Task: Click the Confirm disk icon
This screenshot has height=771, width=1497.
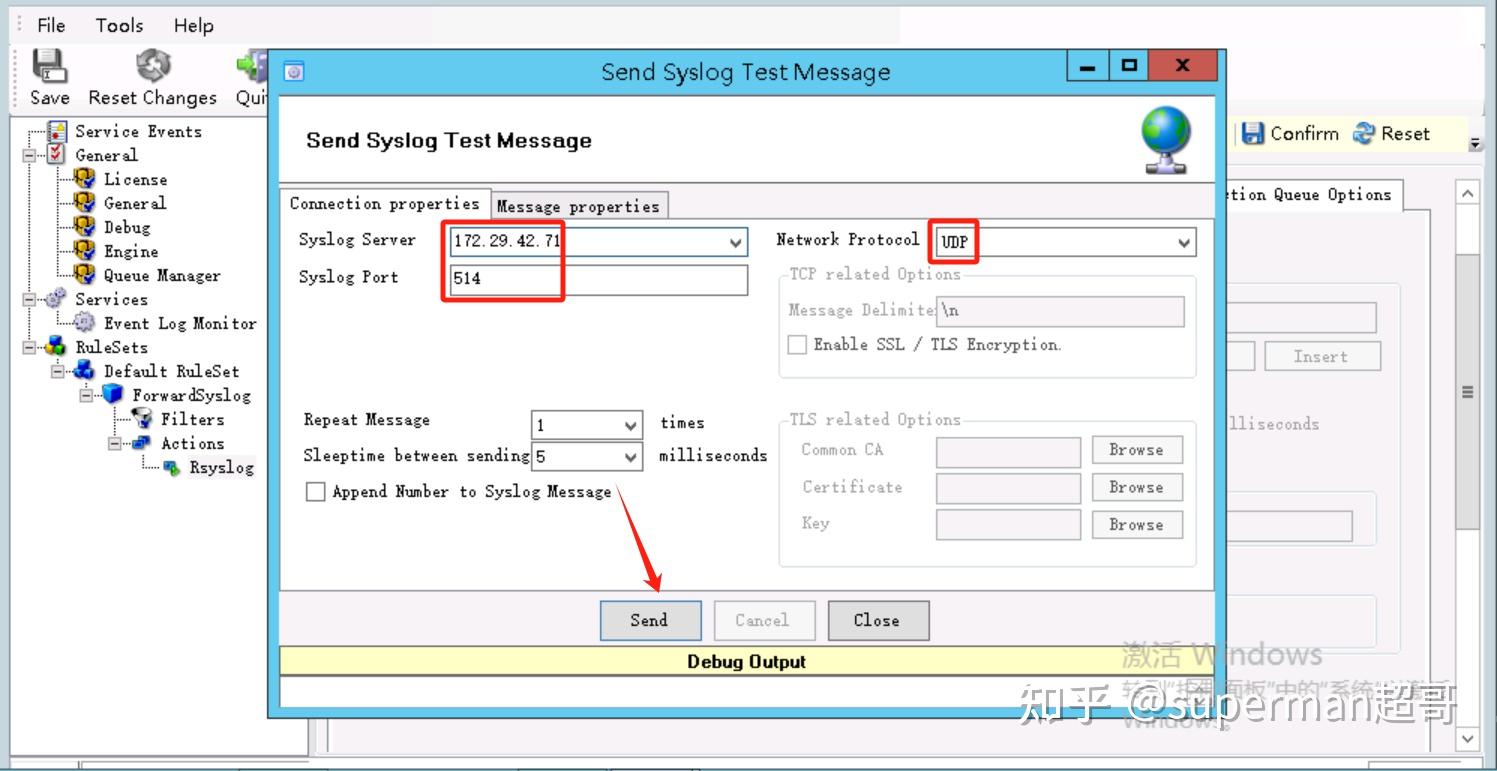Action: (1253, 133)
